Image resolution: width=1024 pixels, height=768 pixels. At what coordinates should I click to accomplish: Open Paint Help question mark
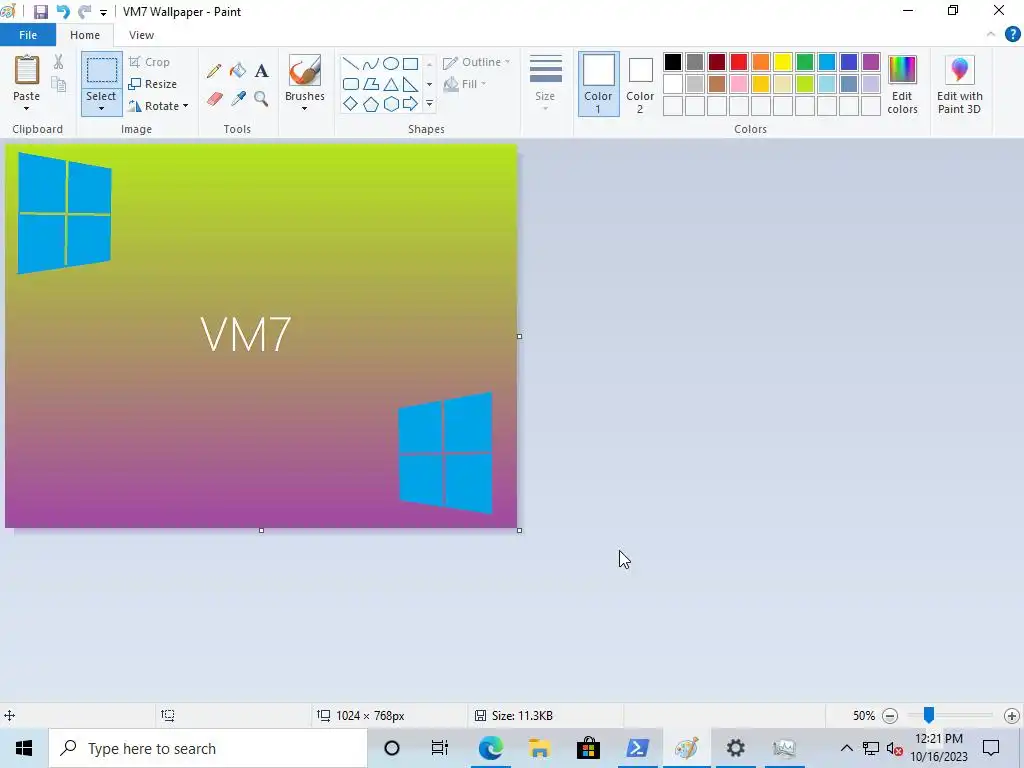pos(1012,35)
